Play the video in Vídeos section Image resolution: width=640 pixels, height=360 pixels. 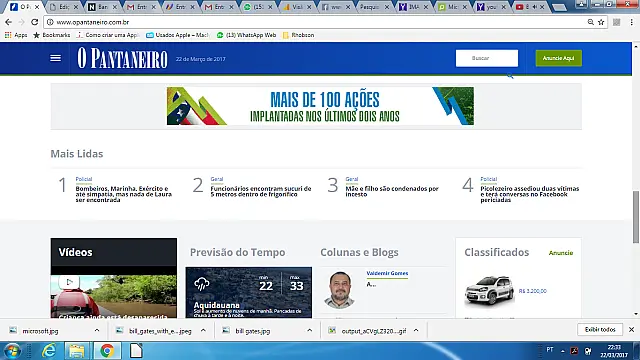pyautogui.click(x=69, y=282)
